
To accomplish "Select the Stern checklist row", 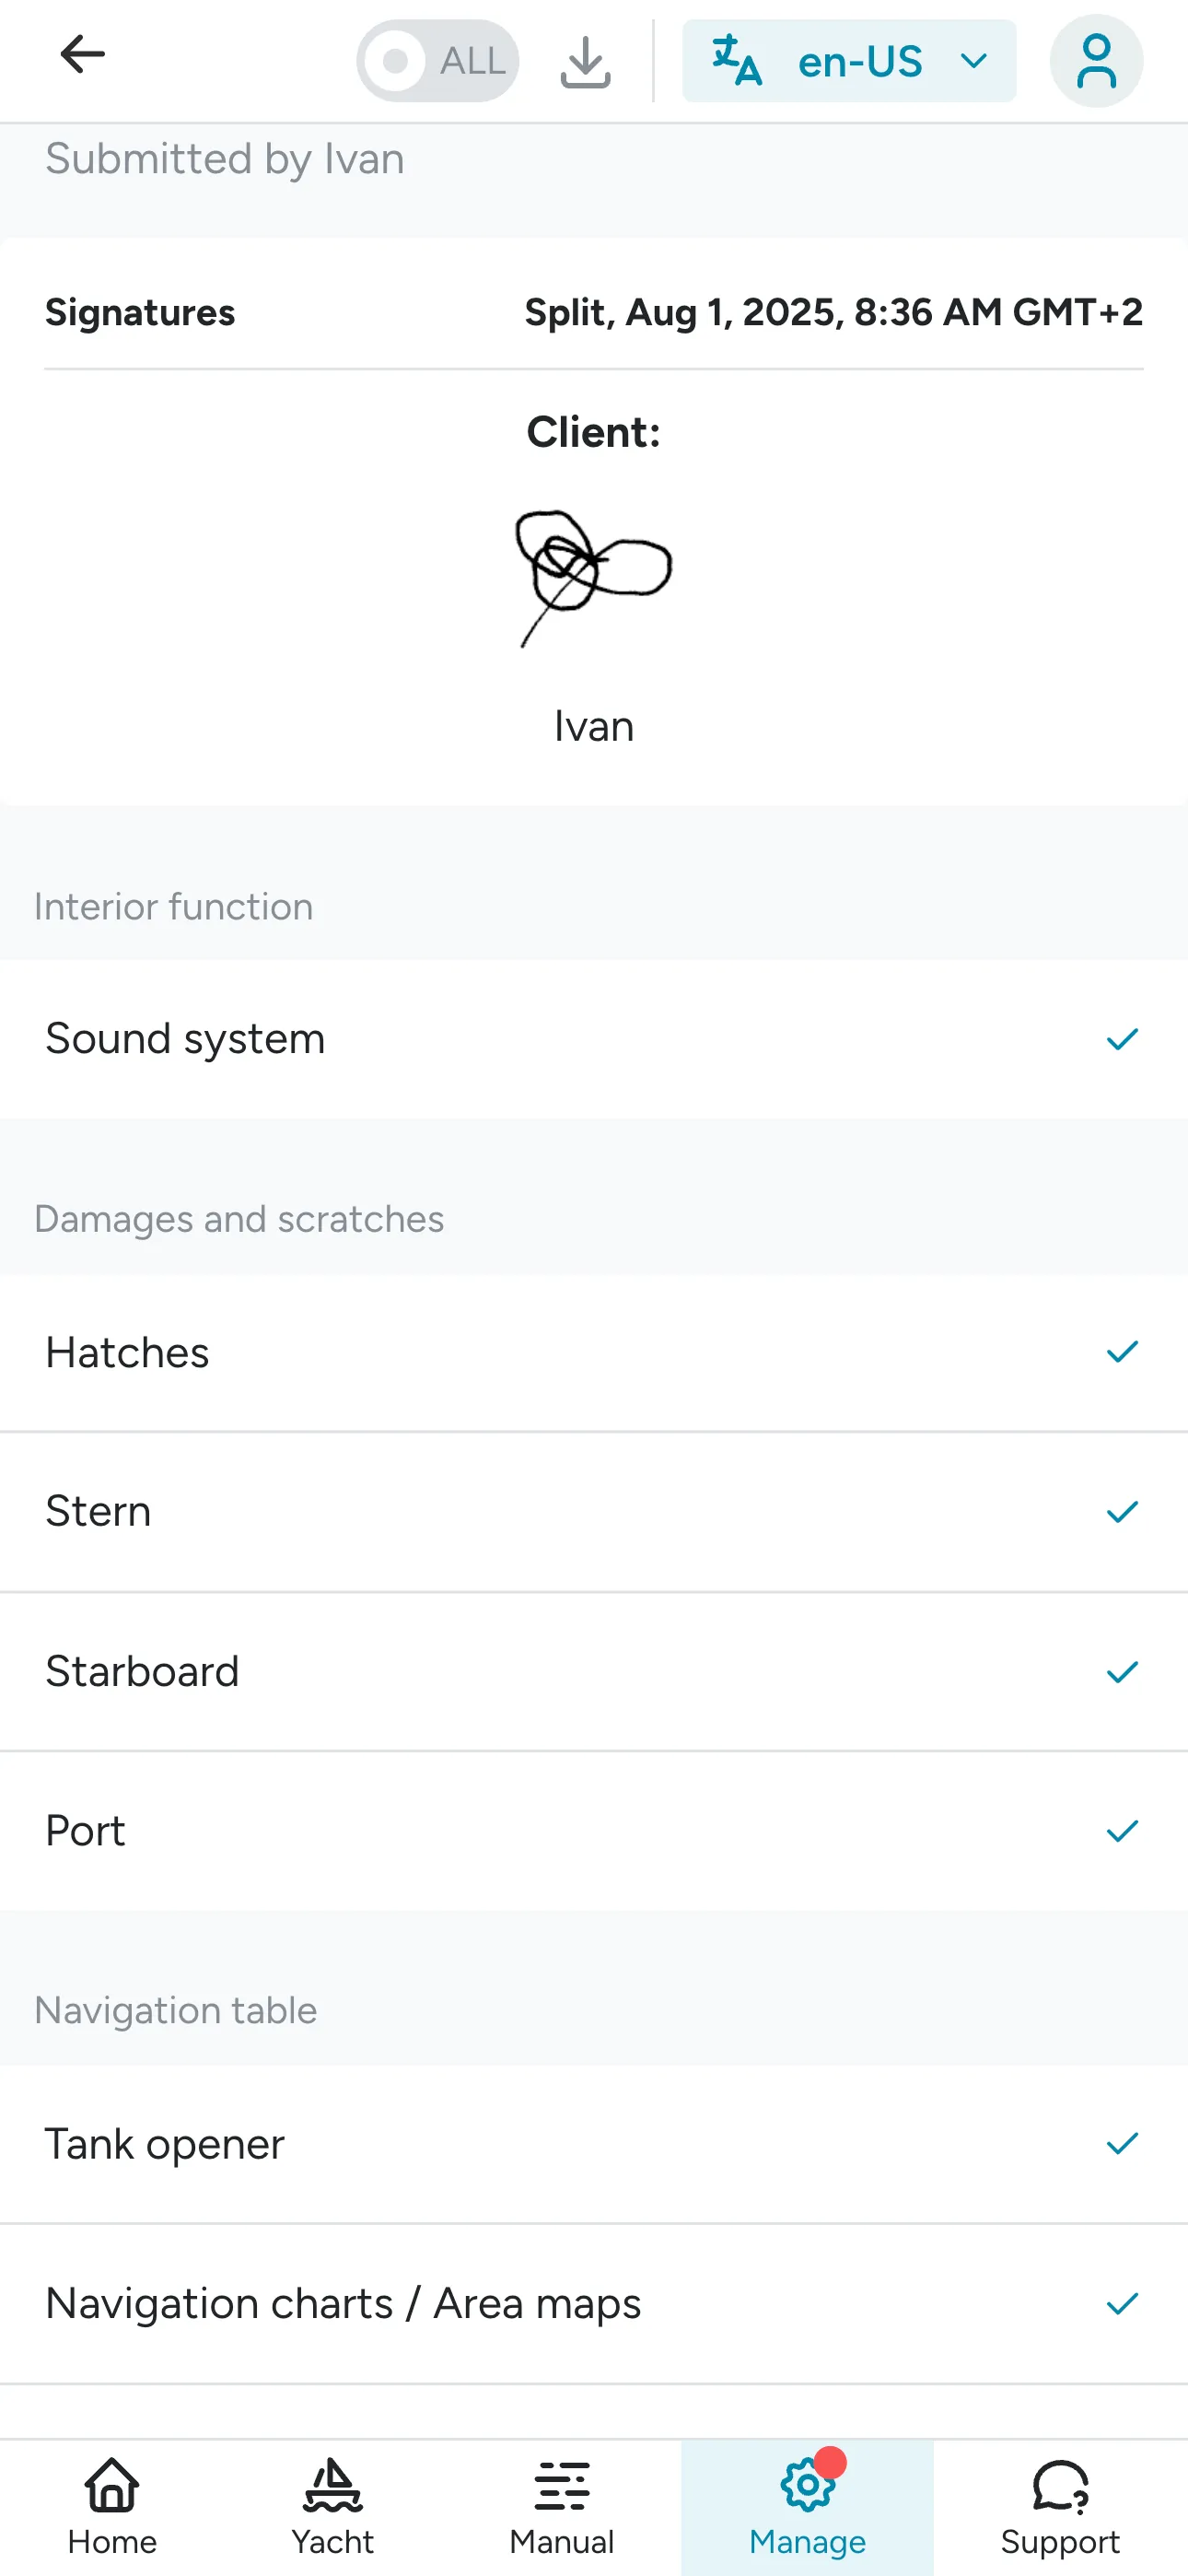I will (x=594, y=1511).
